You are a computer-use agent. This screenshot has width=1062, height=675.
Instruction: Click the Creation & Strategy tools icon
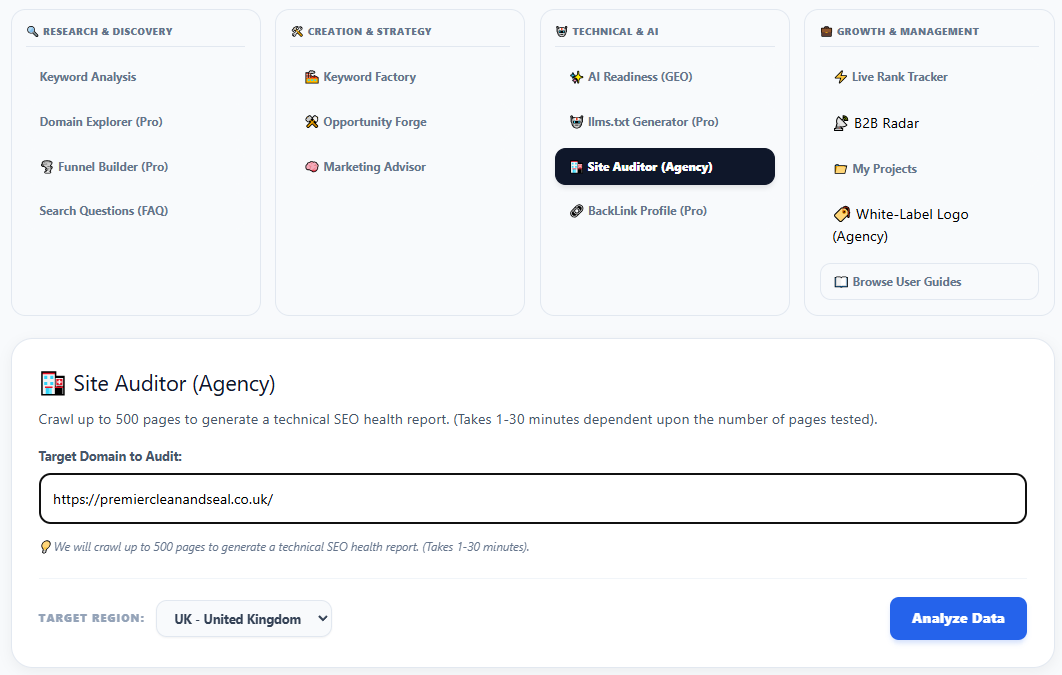tap(297, 31)
